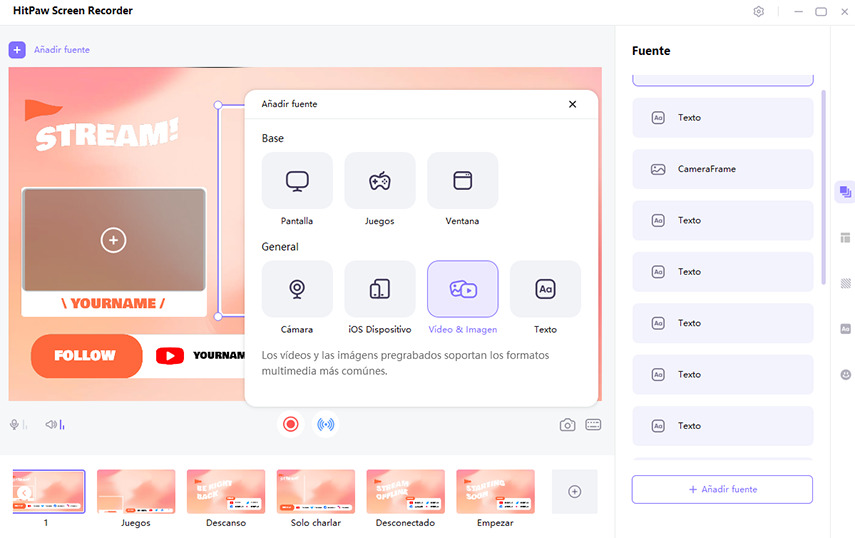Start recording with the red record button

291,424
